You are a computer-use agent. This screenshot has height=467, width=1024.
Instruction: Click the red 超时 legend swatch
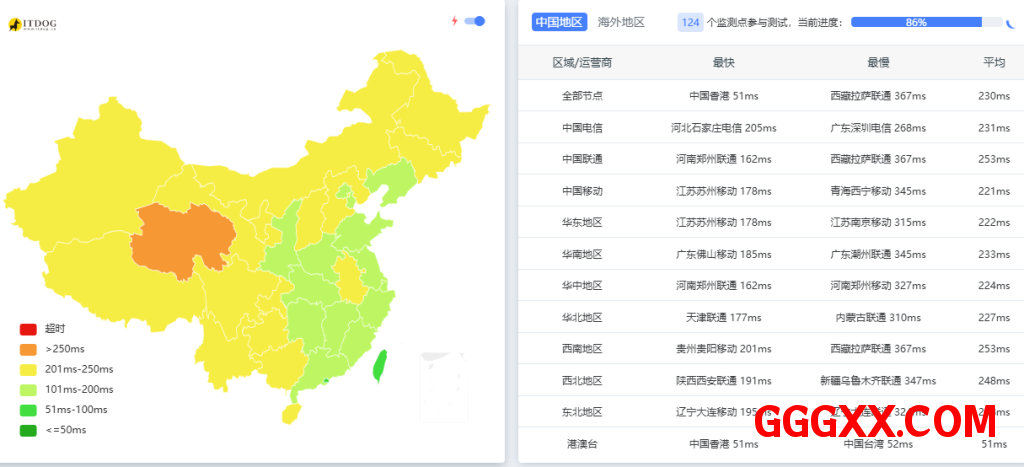[28, 329]
